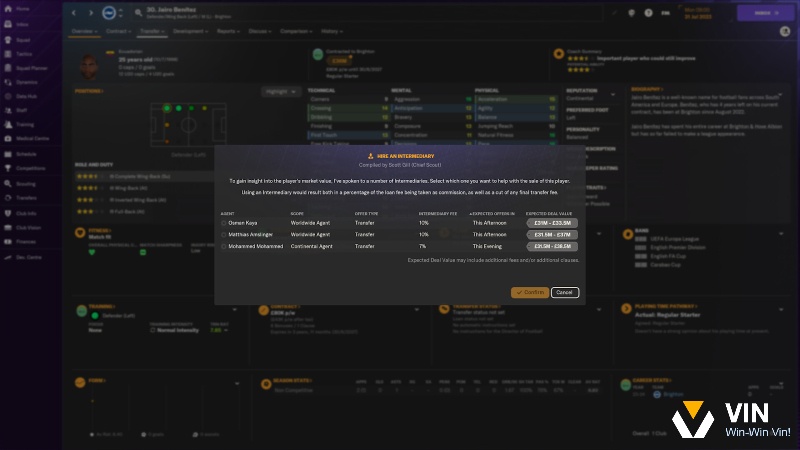
Task: Sort by the Expected Offers In column
Action: [492, 214]
